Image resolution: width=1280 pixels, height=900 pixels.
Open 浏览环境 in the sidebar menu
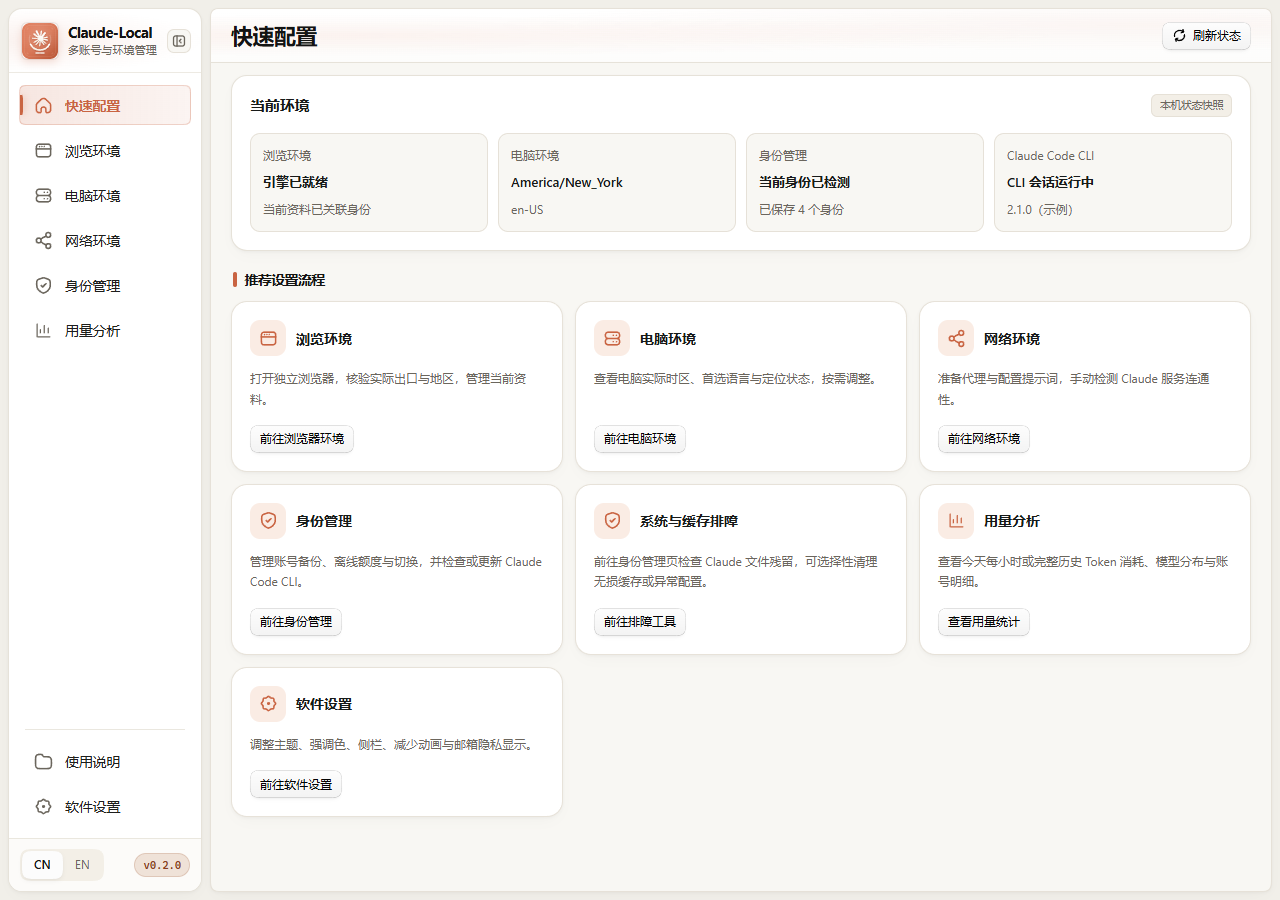105,151
